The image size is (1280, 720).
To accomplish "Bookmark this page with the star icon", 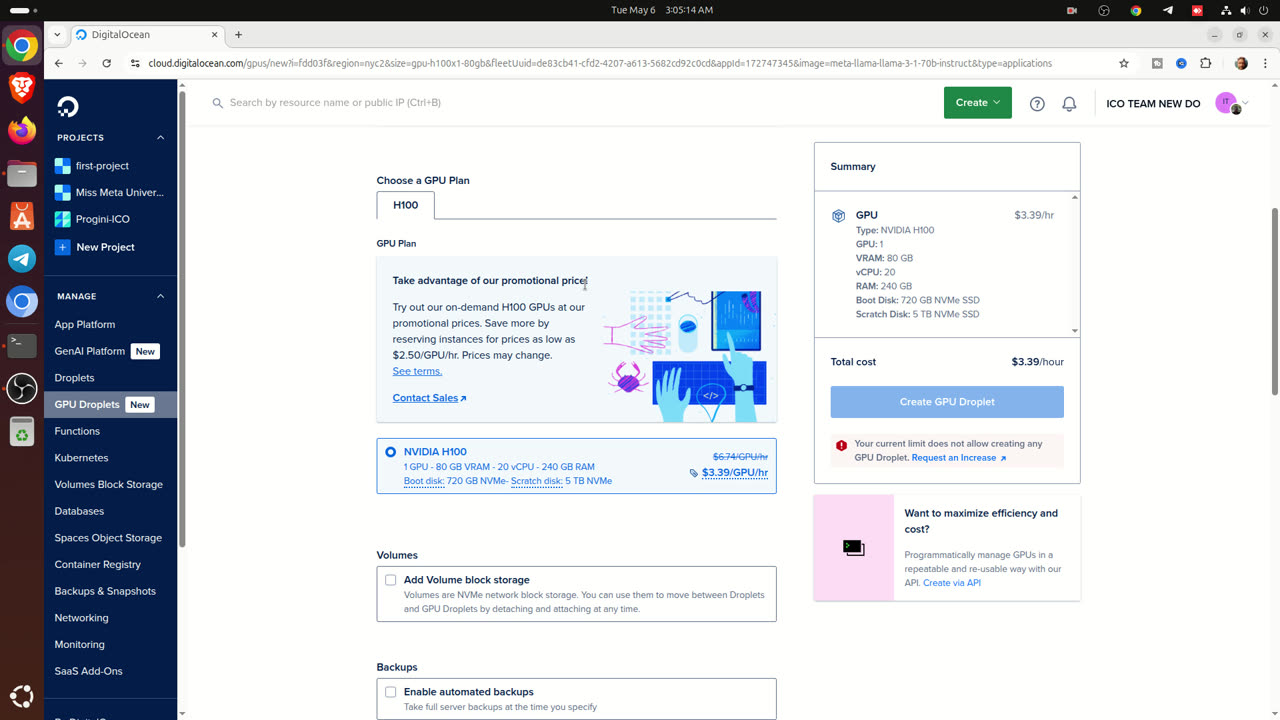I will 1124,63.
